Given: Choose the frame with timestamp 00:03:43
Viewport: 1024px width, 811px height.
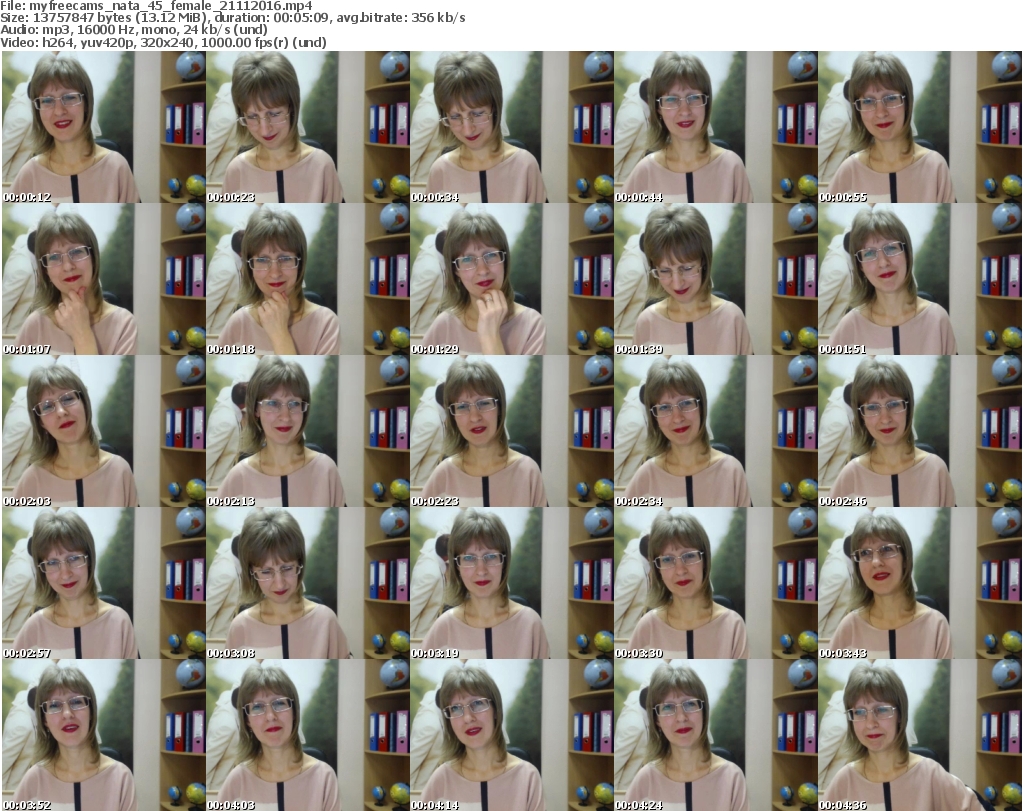Looking at the screenshot, I should click(x=920, y=583).
